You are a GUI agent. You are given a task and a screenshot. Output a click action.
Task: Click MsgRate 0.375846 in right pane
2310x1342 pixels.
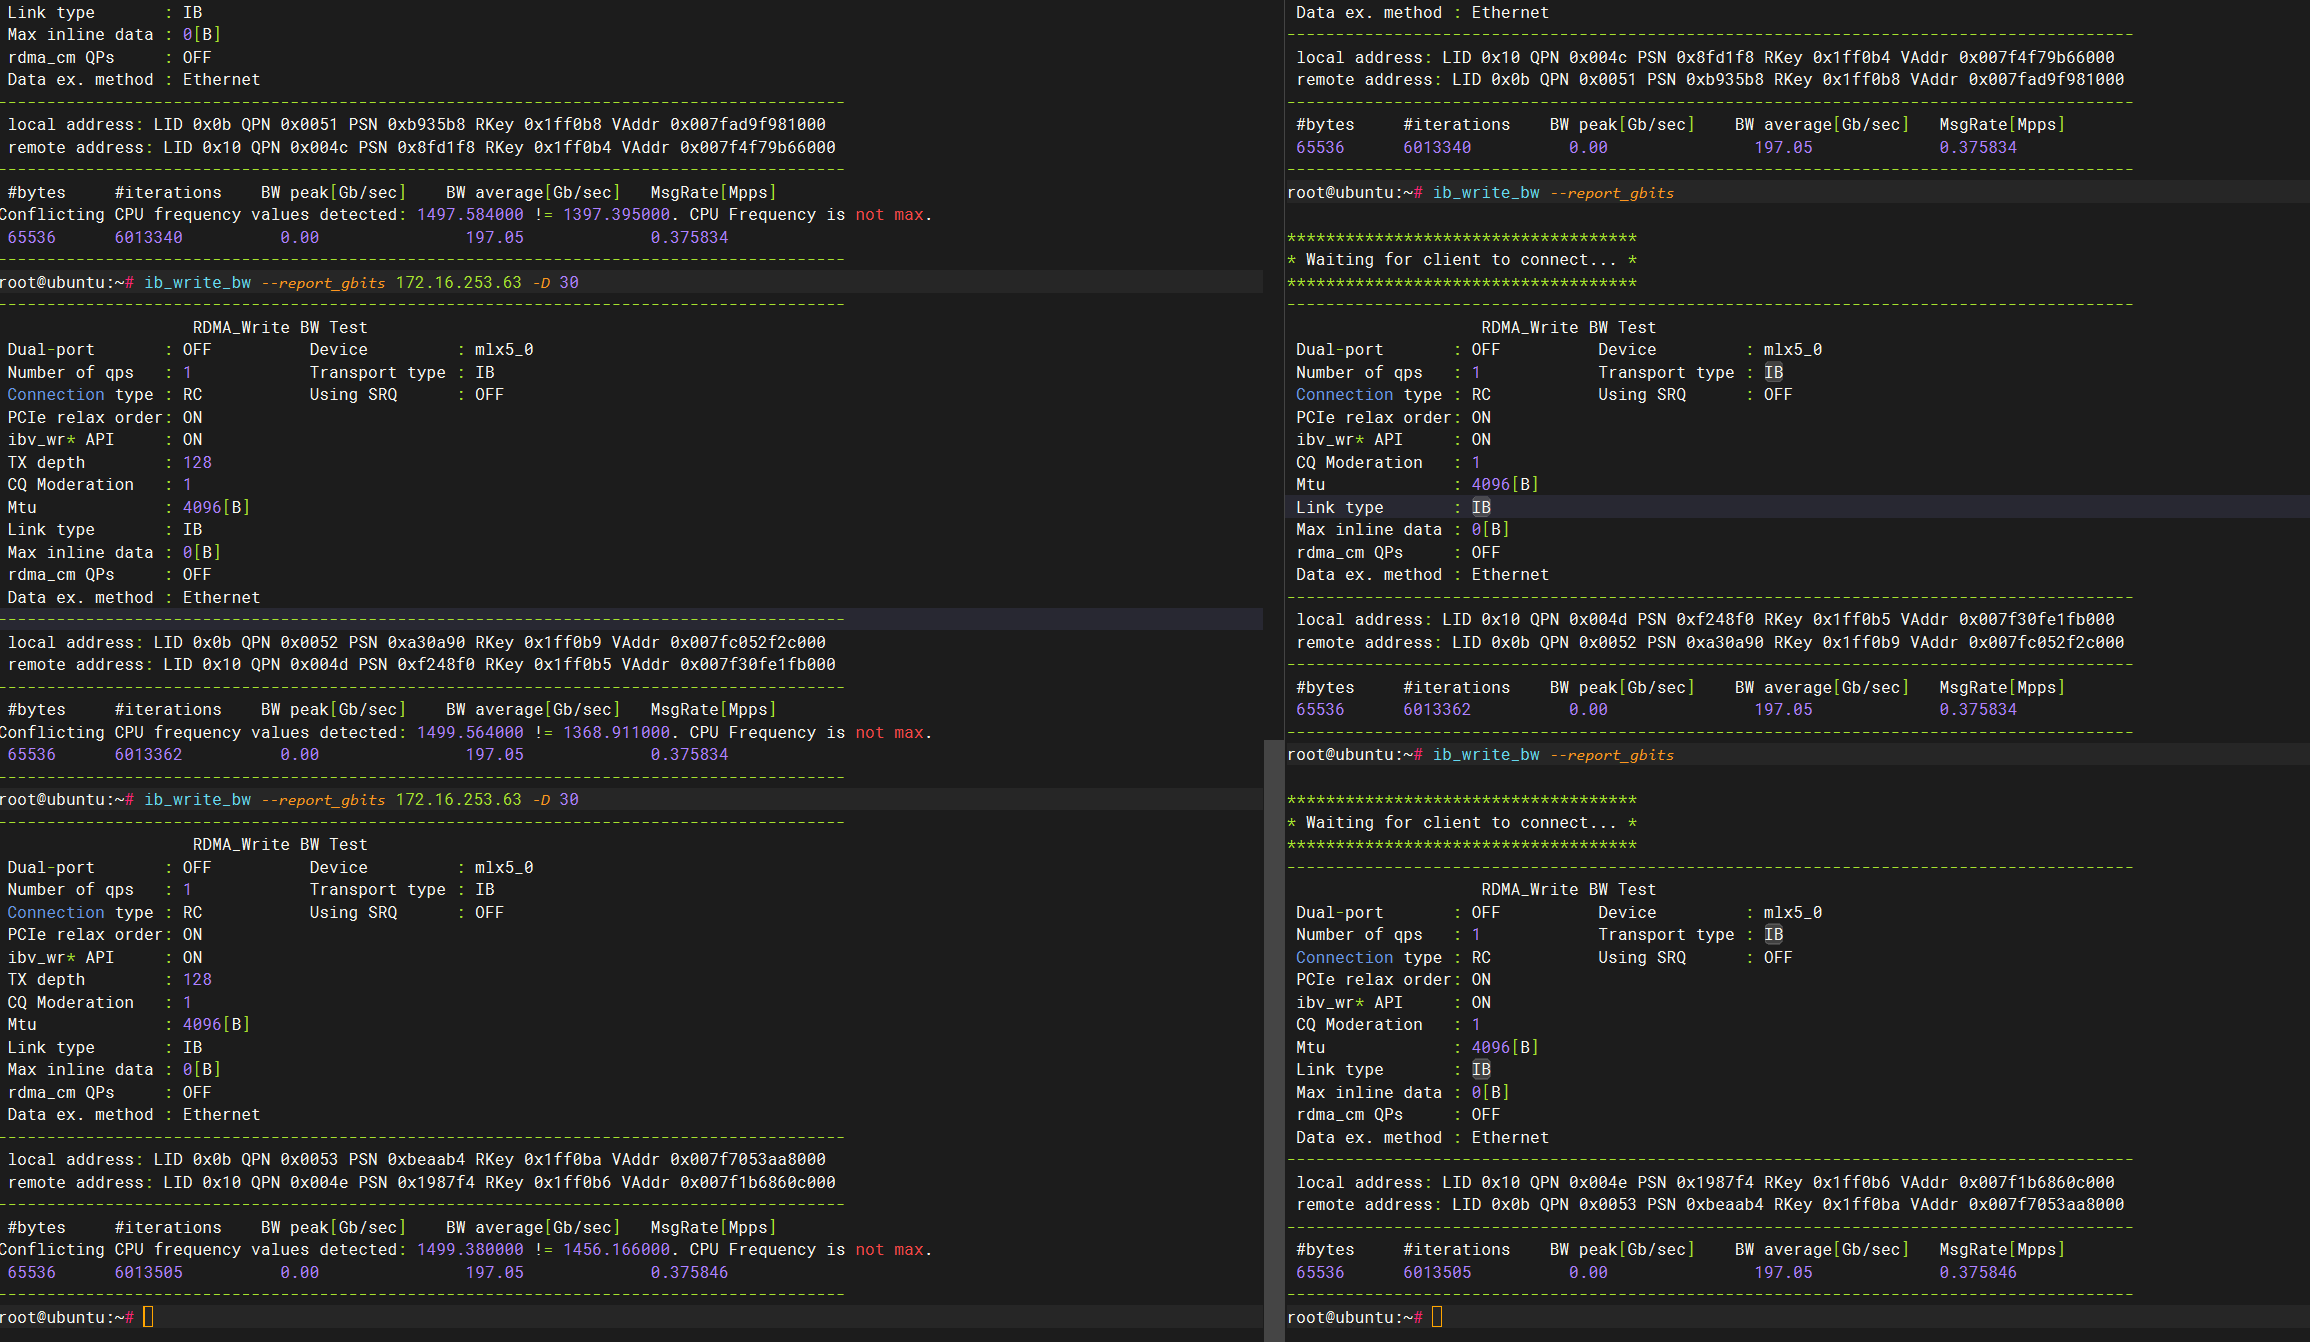click(x=1978, y=1273)
